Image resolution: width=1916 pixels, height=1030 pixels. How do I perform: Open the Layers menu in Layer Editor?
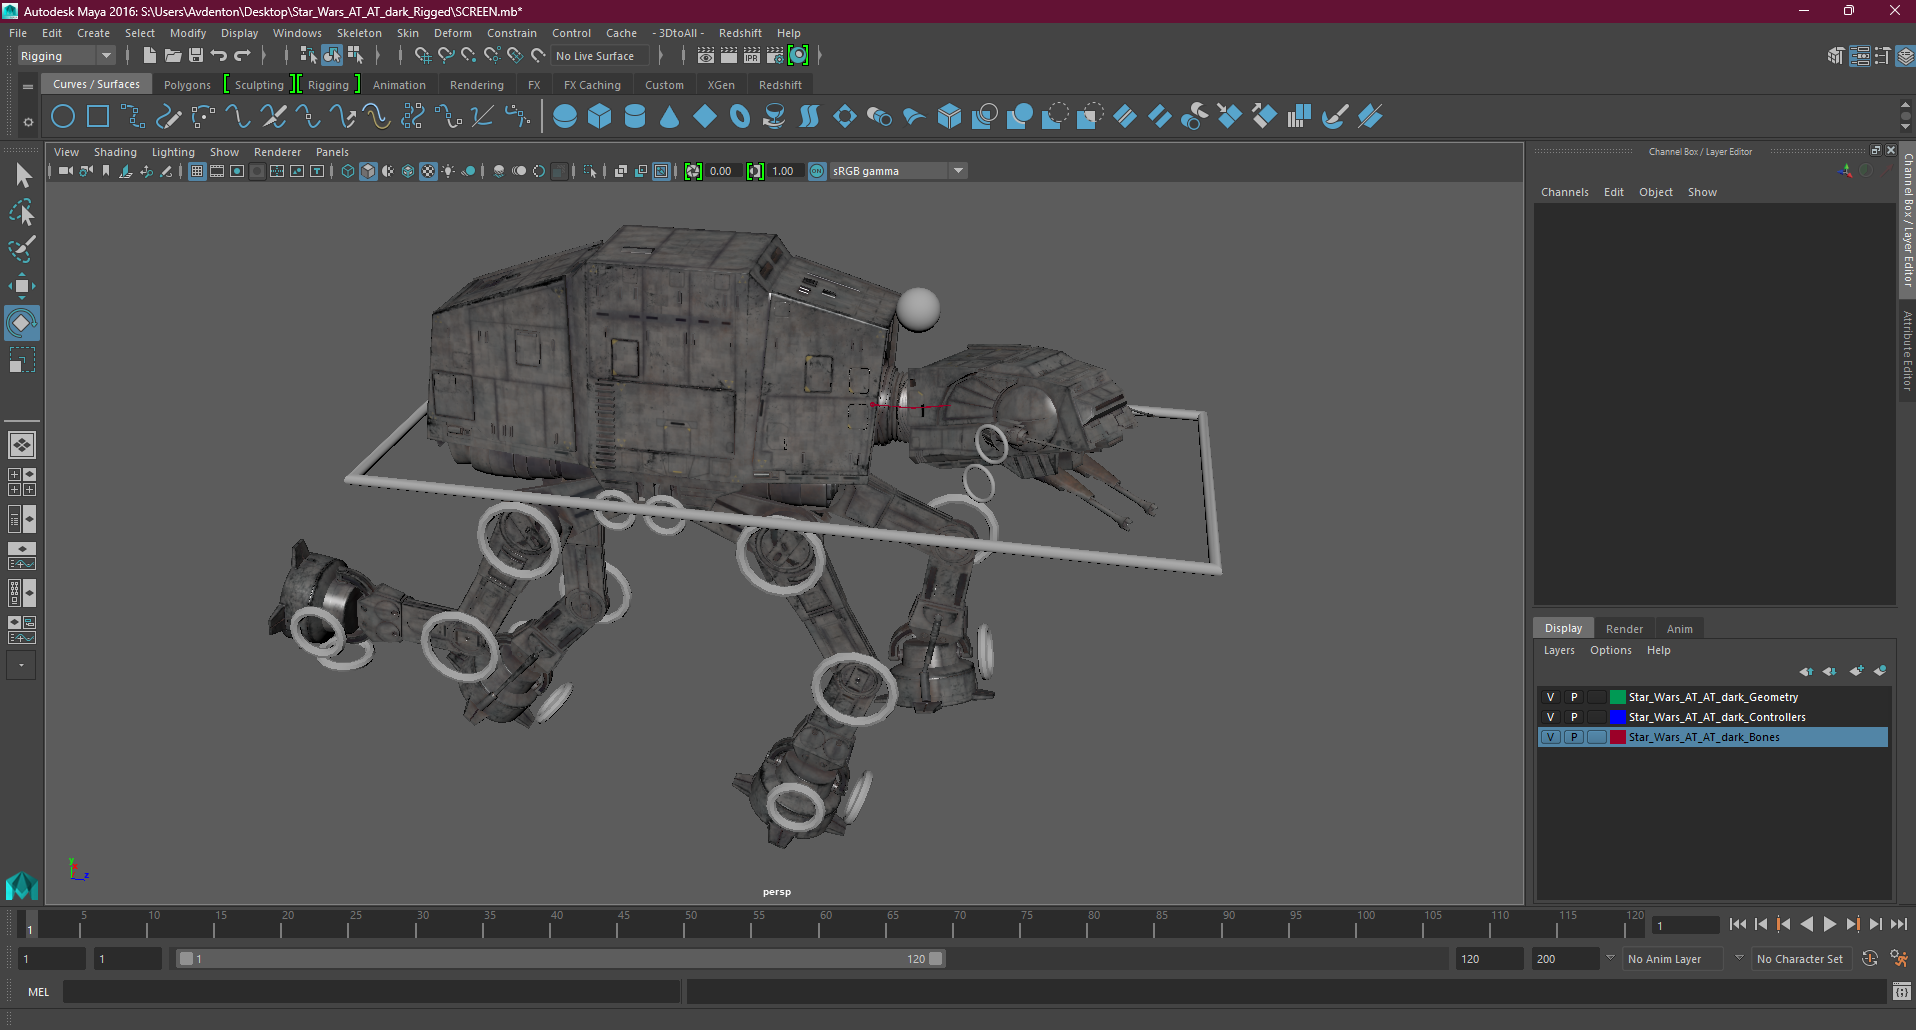coord(1559,650)
